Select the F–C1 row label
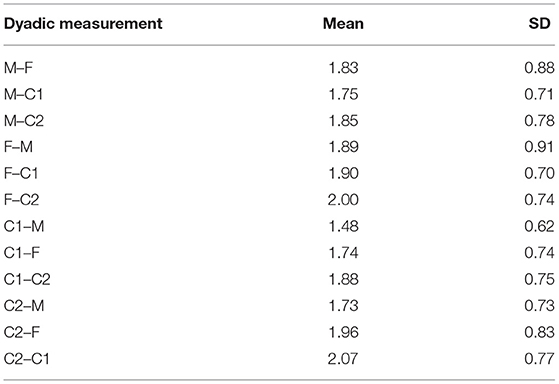 21,173
